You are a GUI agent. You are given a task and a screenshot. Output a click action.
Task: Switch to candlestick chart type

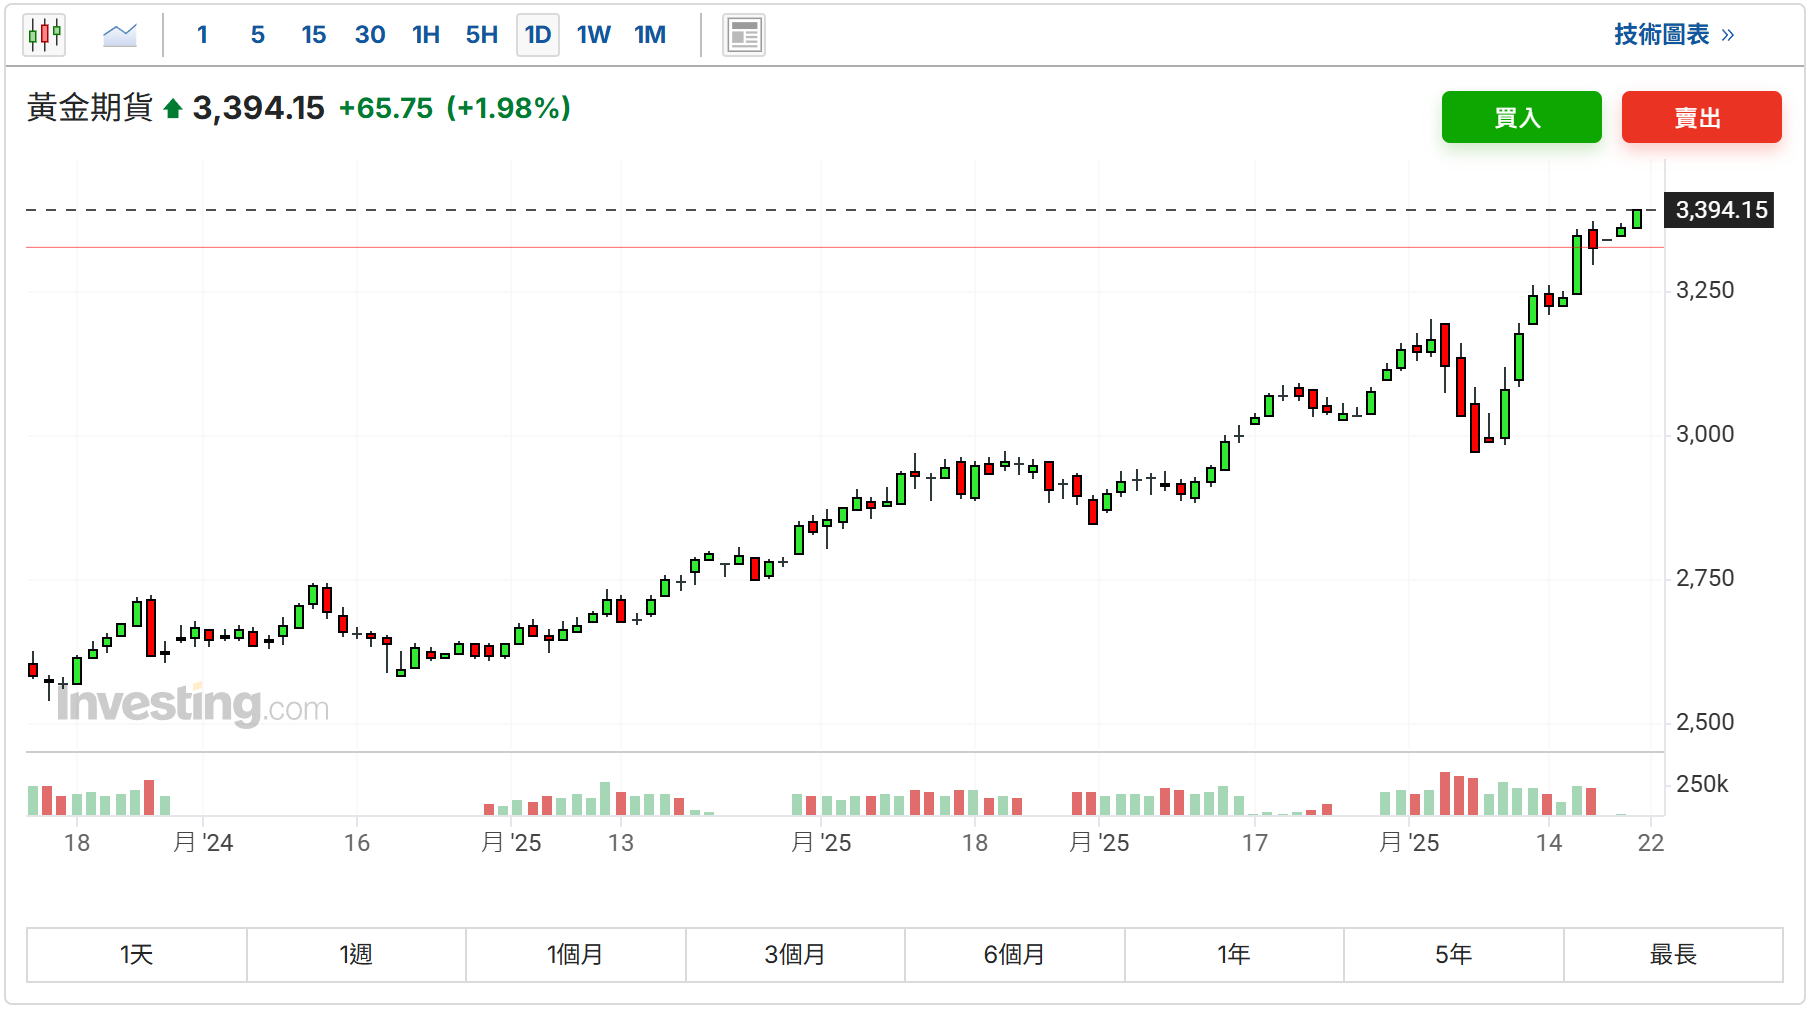(44, 35)
